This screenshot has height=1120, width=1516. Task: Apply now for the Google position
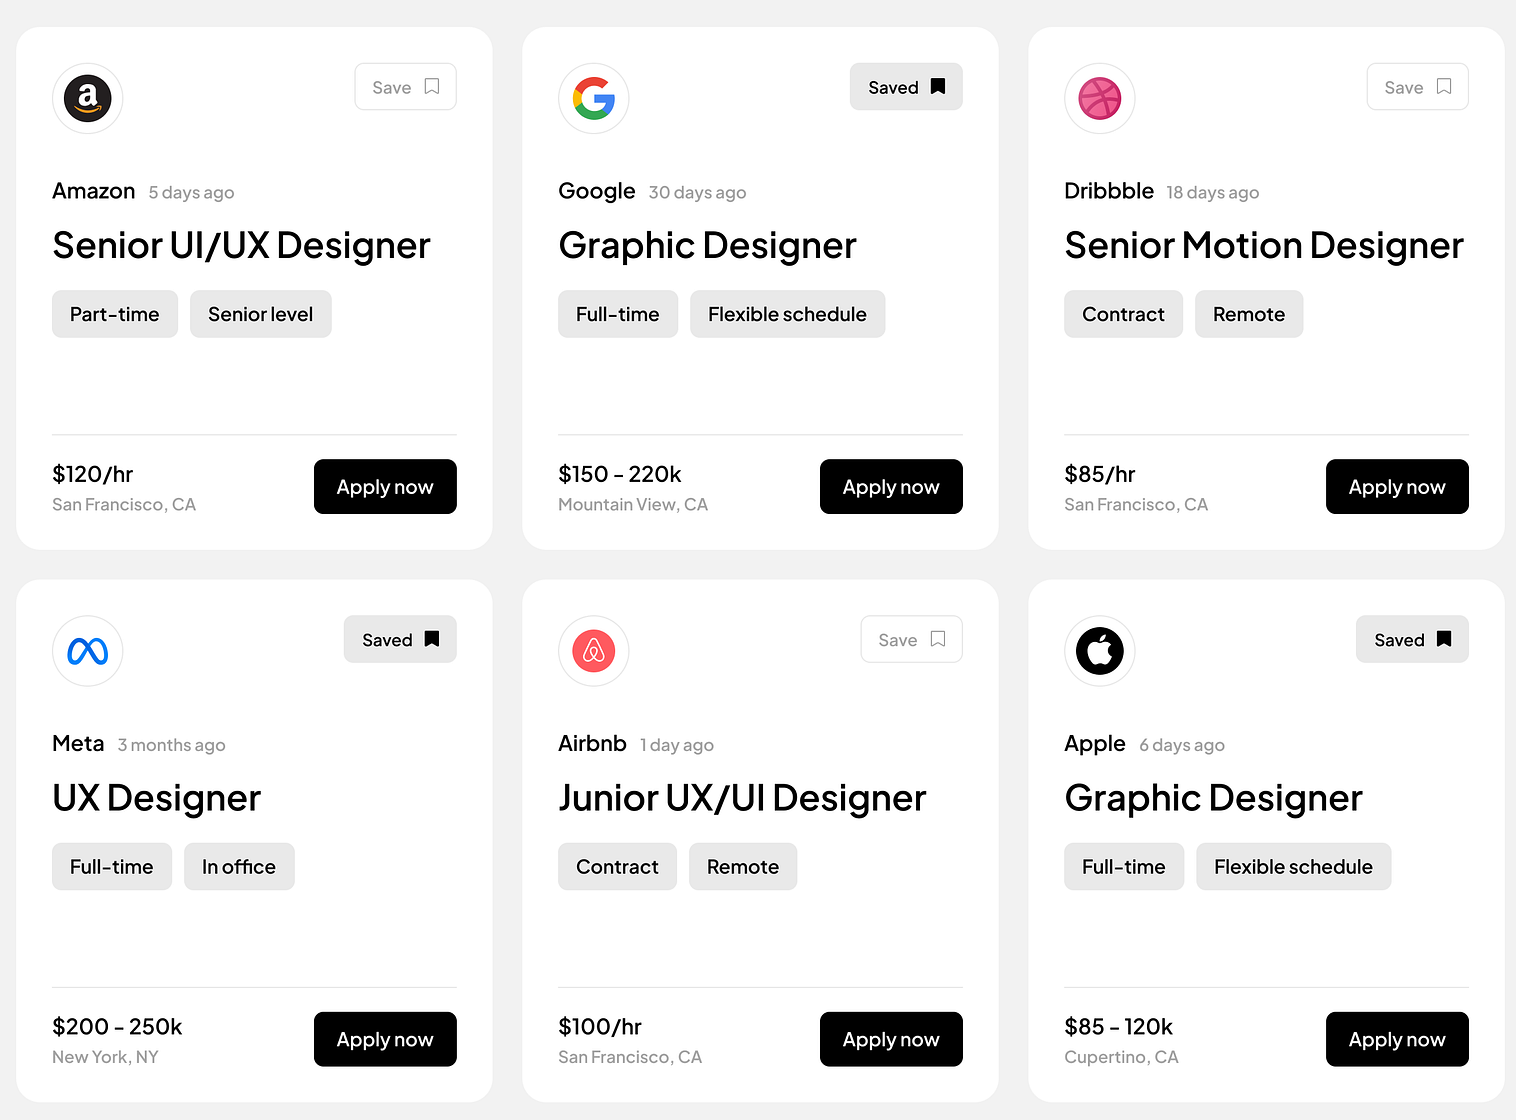point(891,487)
